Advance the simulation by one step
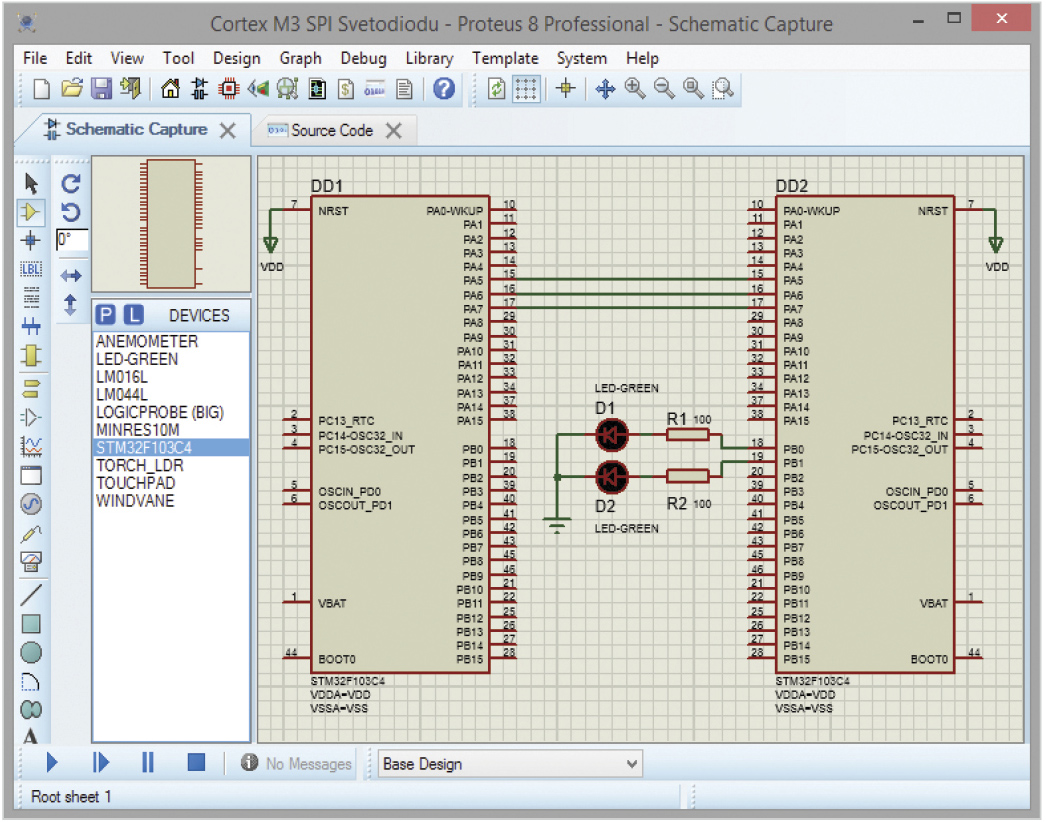The height and width of the screenshot is (822, 1046). 101,762
